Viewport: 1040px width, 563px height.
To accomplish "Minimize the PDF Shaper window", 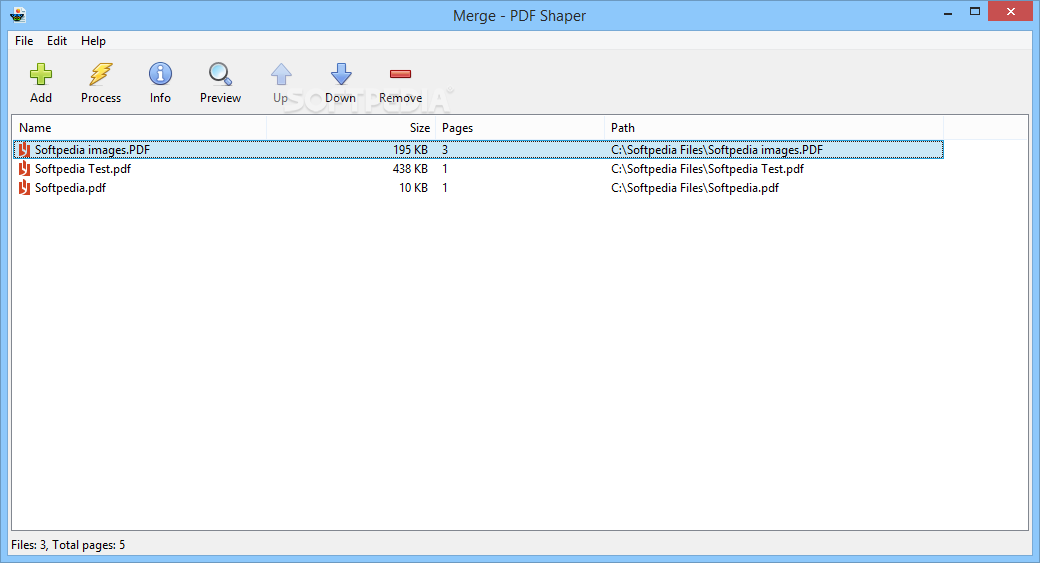I will [948, 12].
